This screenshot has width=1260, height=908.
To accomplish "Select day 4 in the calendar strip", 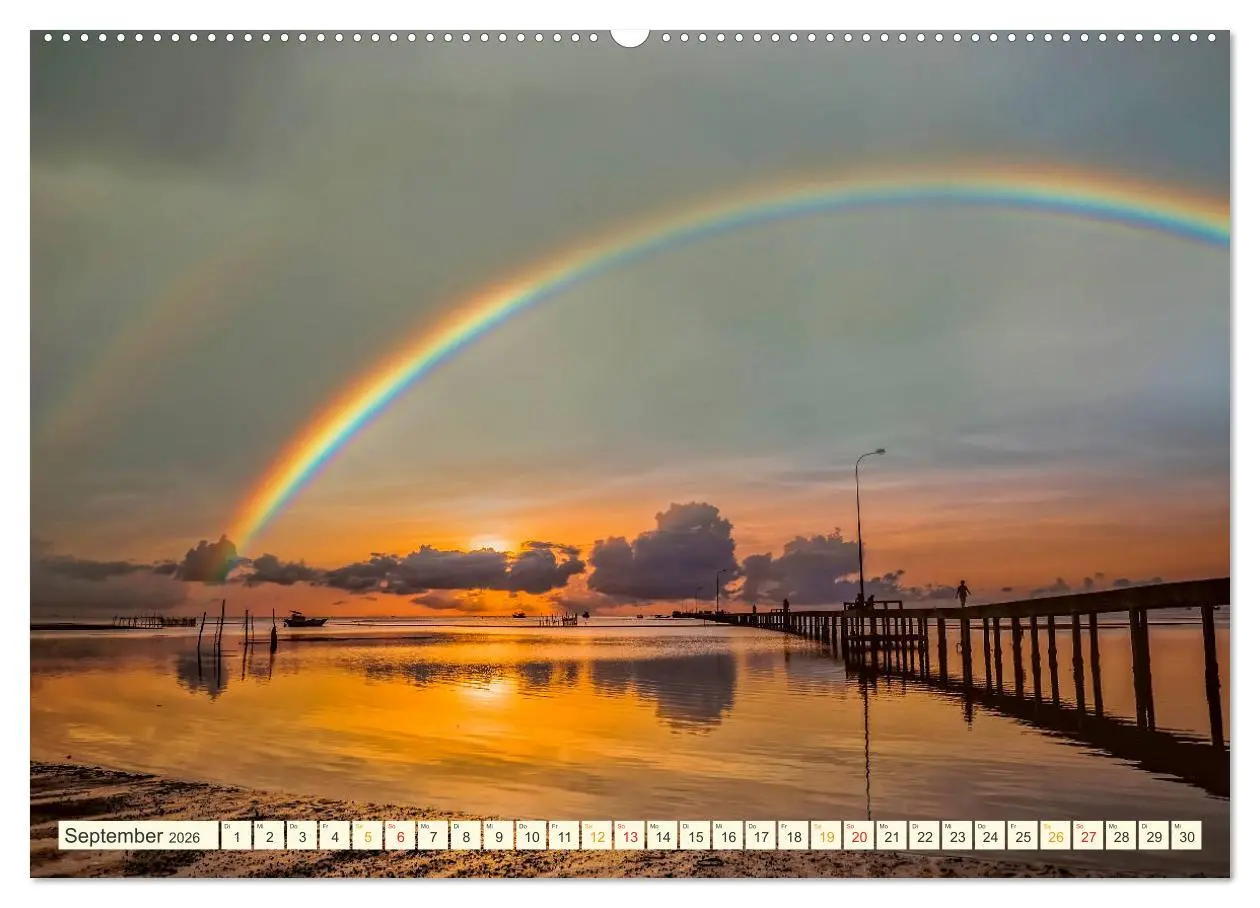I will (x=334, y=836).
